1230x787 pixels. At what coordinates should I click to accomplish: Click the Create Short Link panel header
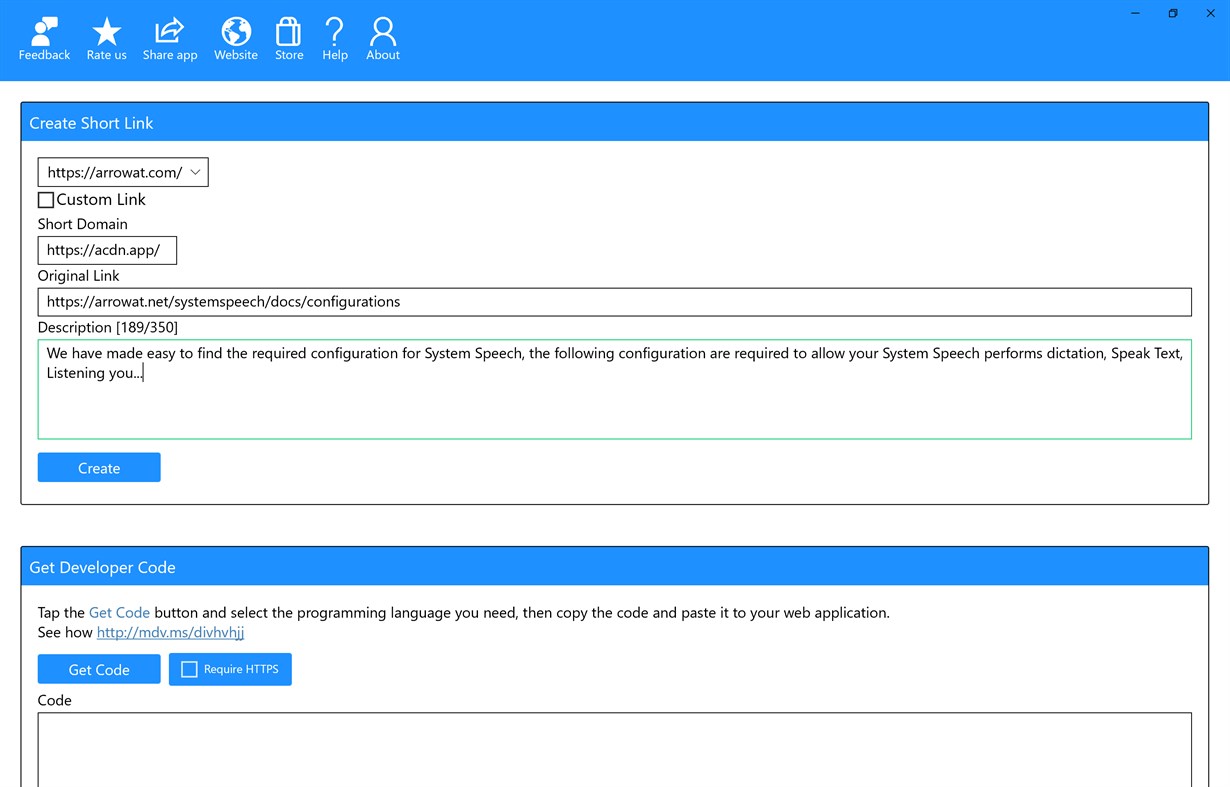(614, 122)
